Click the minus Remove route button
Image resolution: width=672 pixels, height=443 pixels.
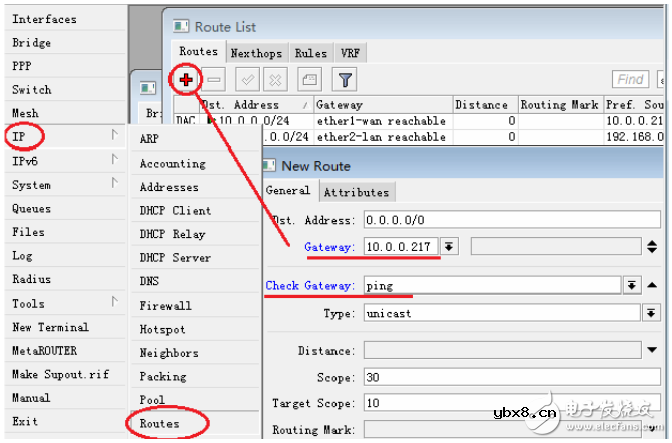coord(215,79)
